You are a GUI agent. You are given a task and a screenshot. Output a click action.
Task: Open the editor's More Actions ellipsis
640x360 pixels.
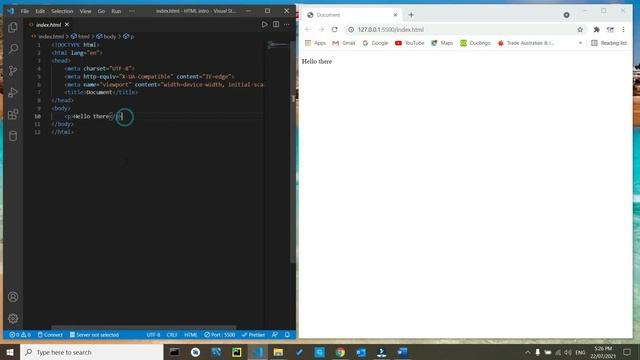tap(287, 24)
